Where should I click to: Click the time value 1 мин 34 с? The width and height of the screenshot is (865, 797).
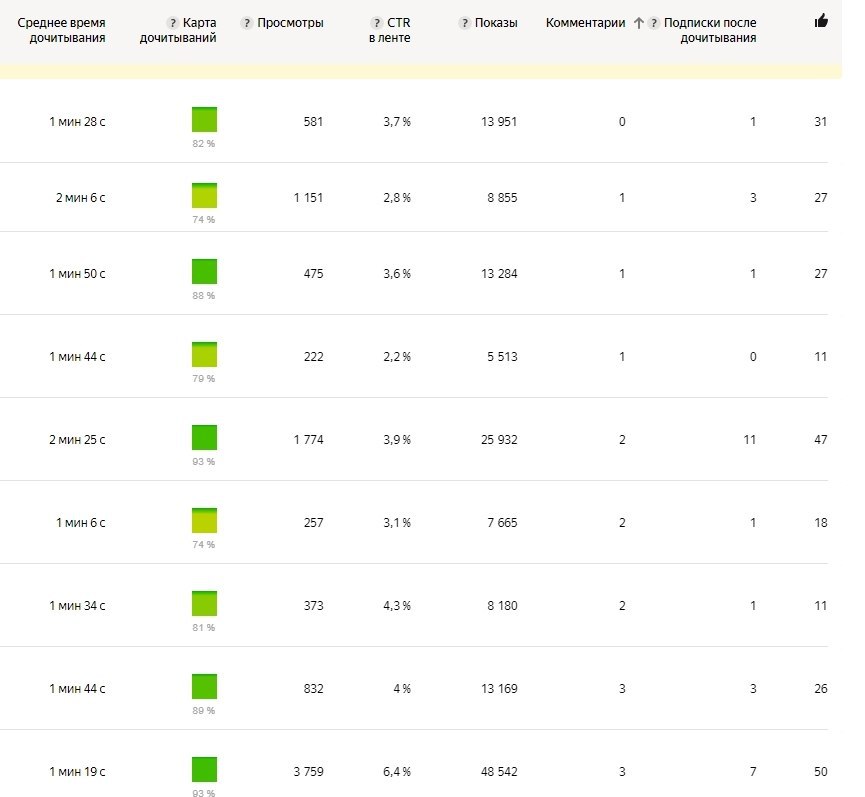pyautogui.click(x=77, y=606)
